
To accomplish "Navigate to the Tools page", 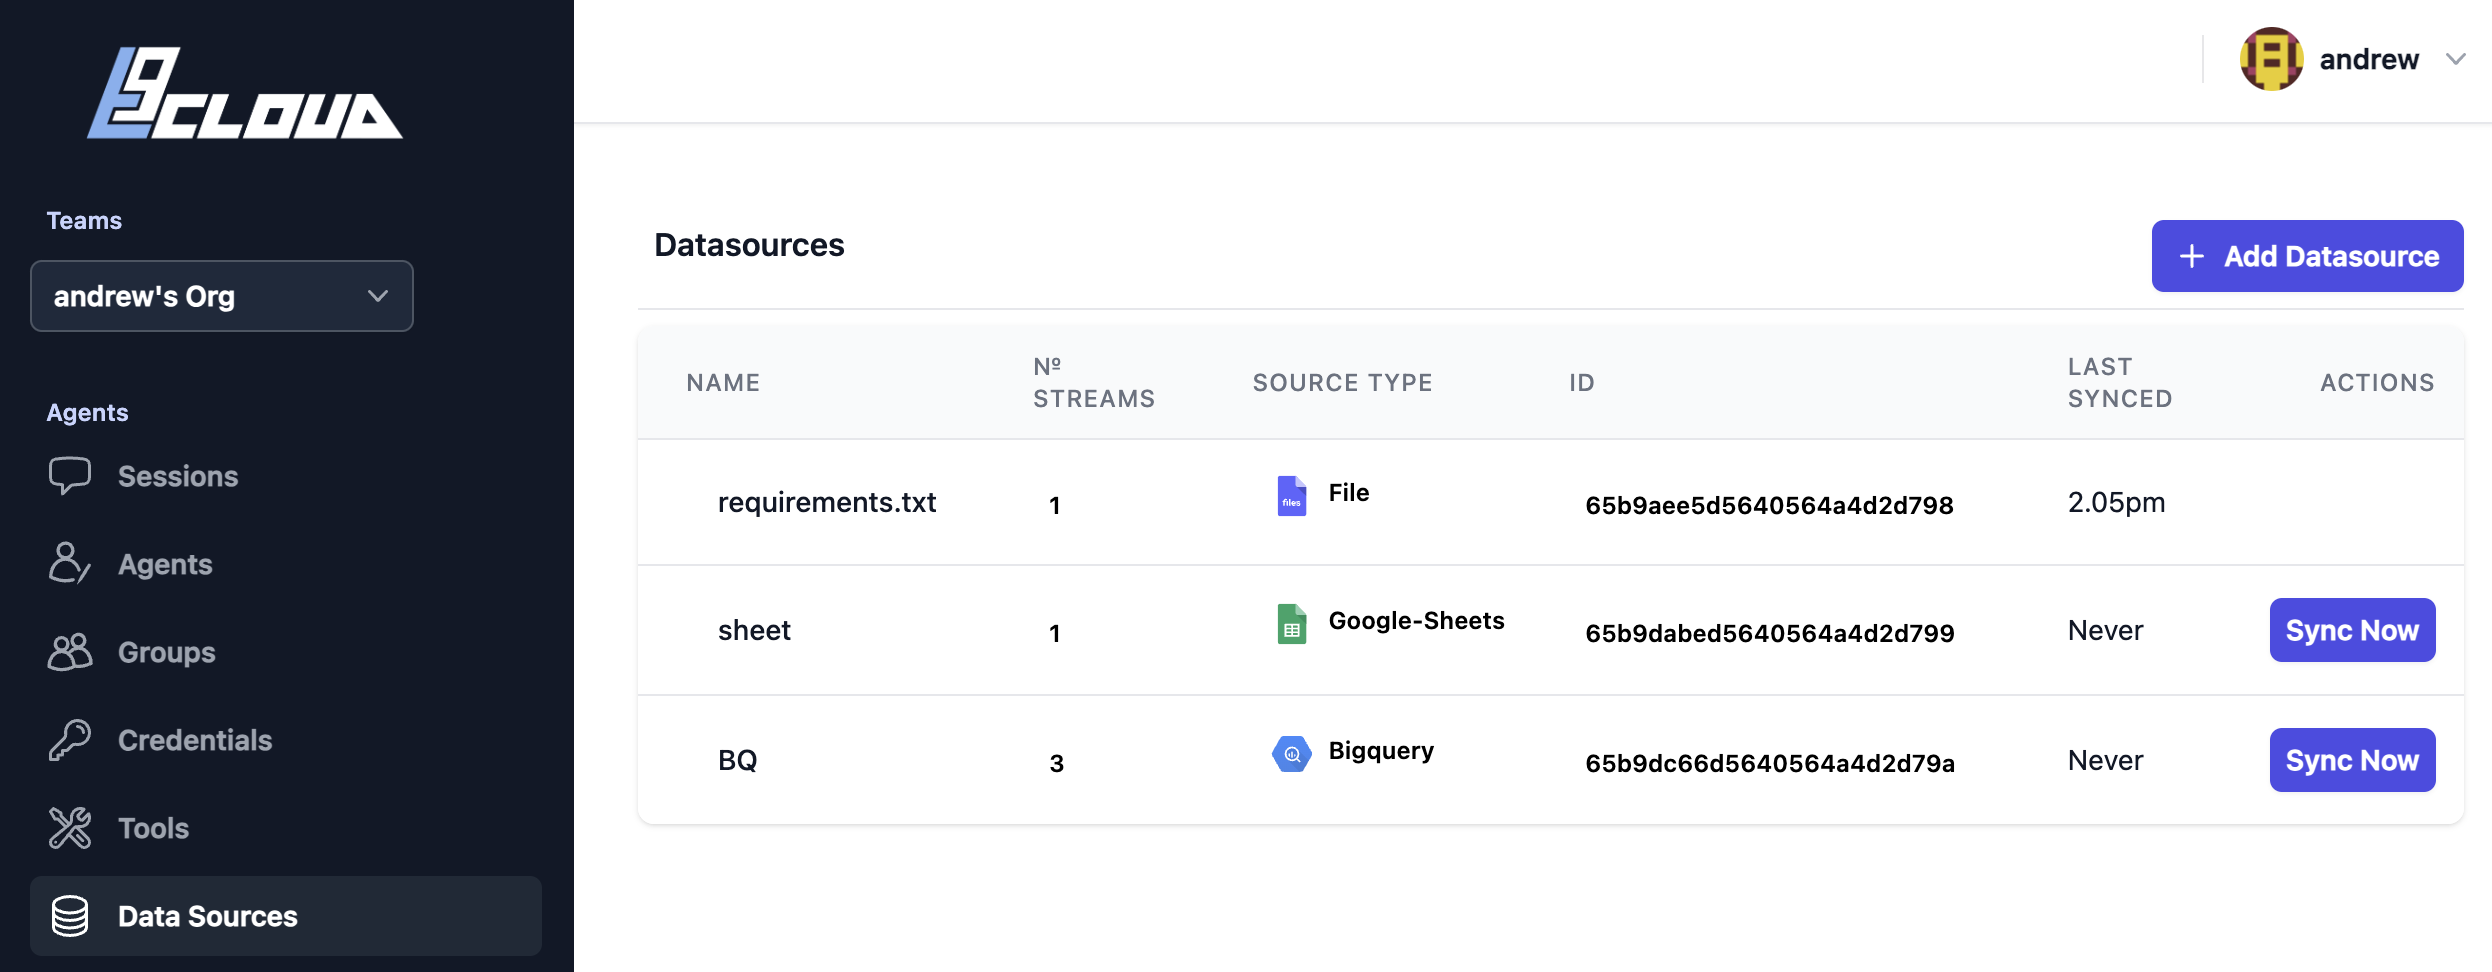I will pyautogui.click(x=153, y=828).
